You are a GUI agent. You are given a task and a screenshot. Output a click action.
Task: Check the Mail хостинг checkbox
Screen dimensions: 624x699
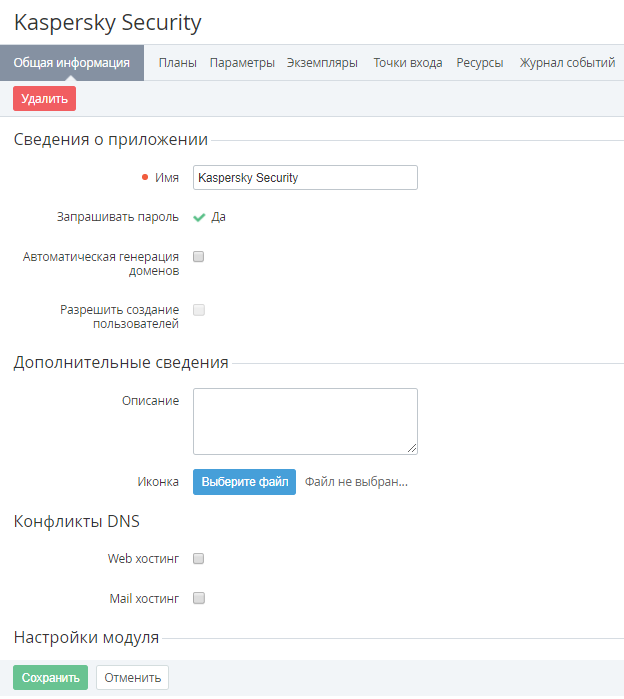pyautogui.click(x=199, y=599)
